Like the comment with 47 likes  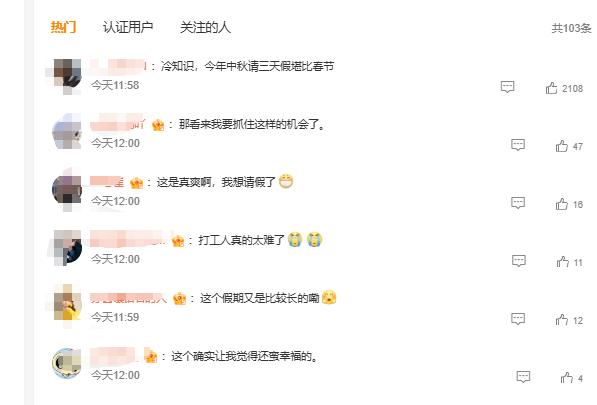tap(561, 146)
